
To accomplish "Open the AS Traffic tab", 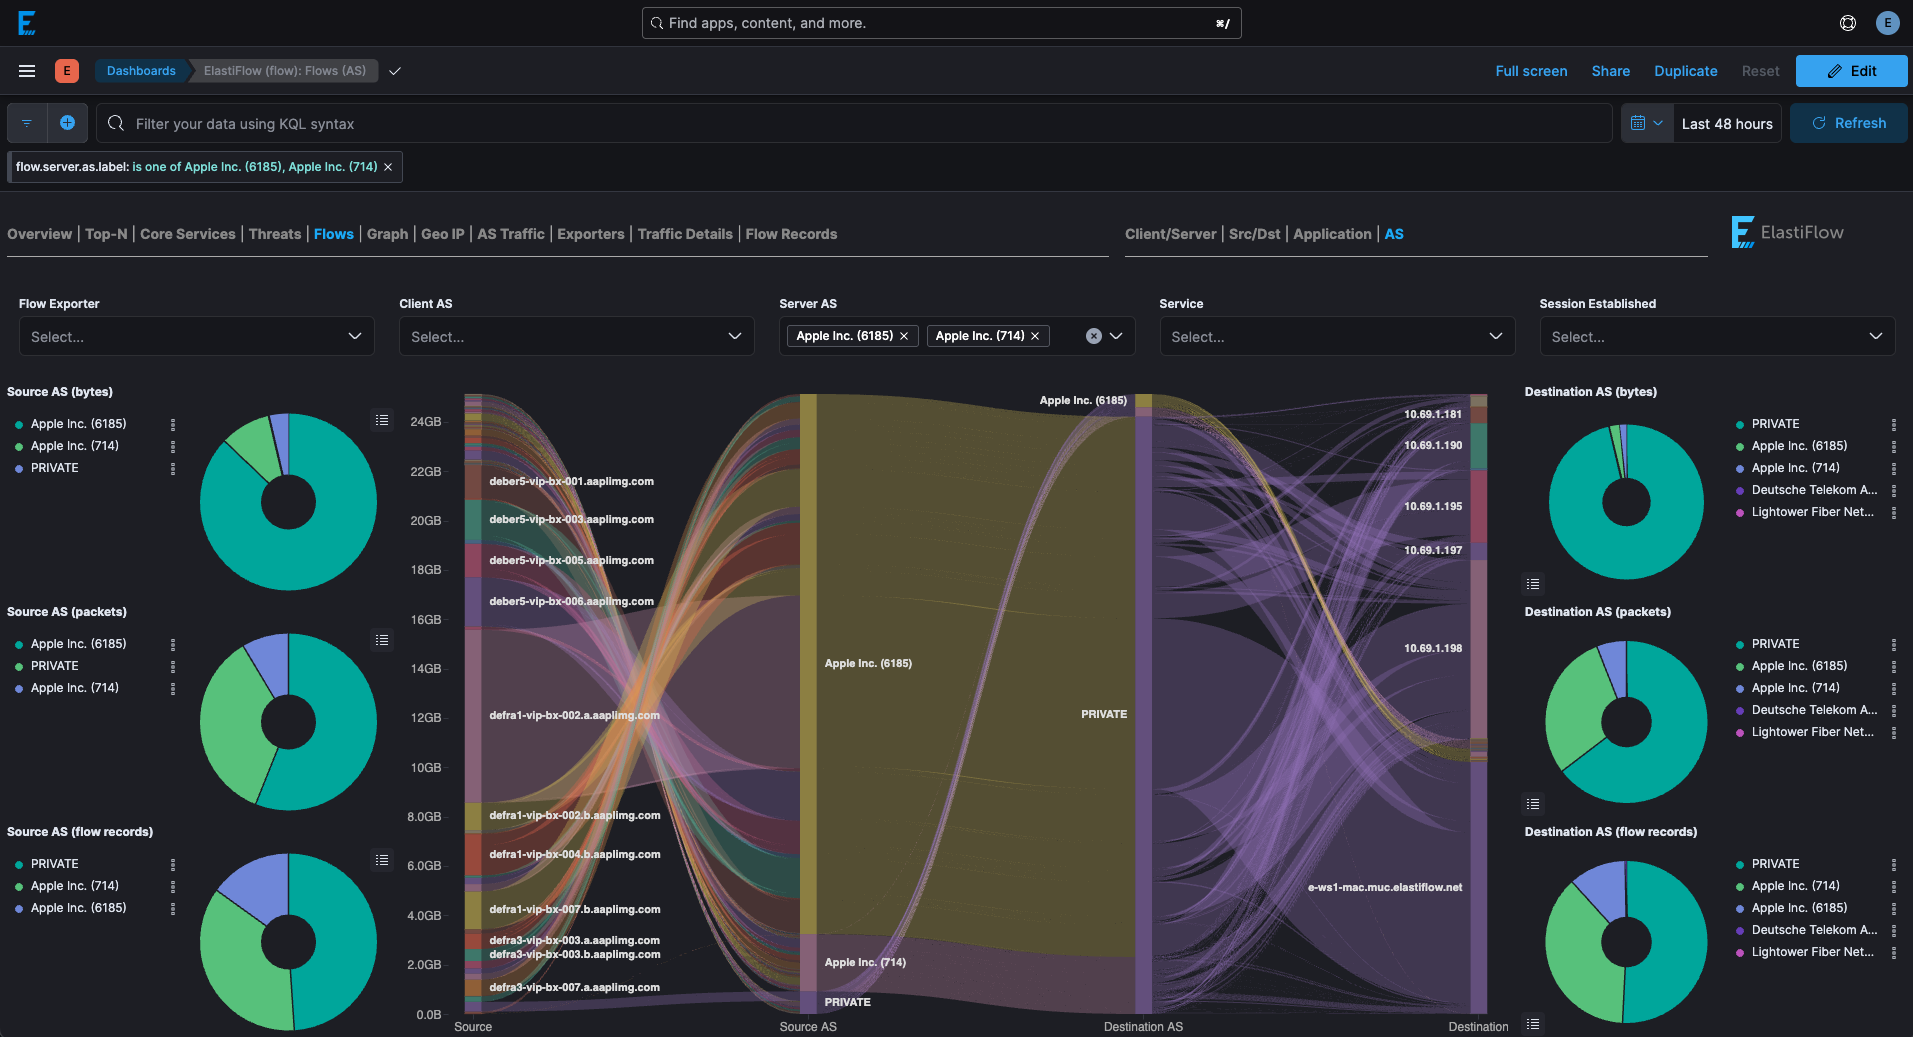I will pyautogui.click(x=511, y=234).
